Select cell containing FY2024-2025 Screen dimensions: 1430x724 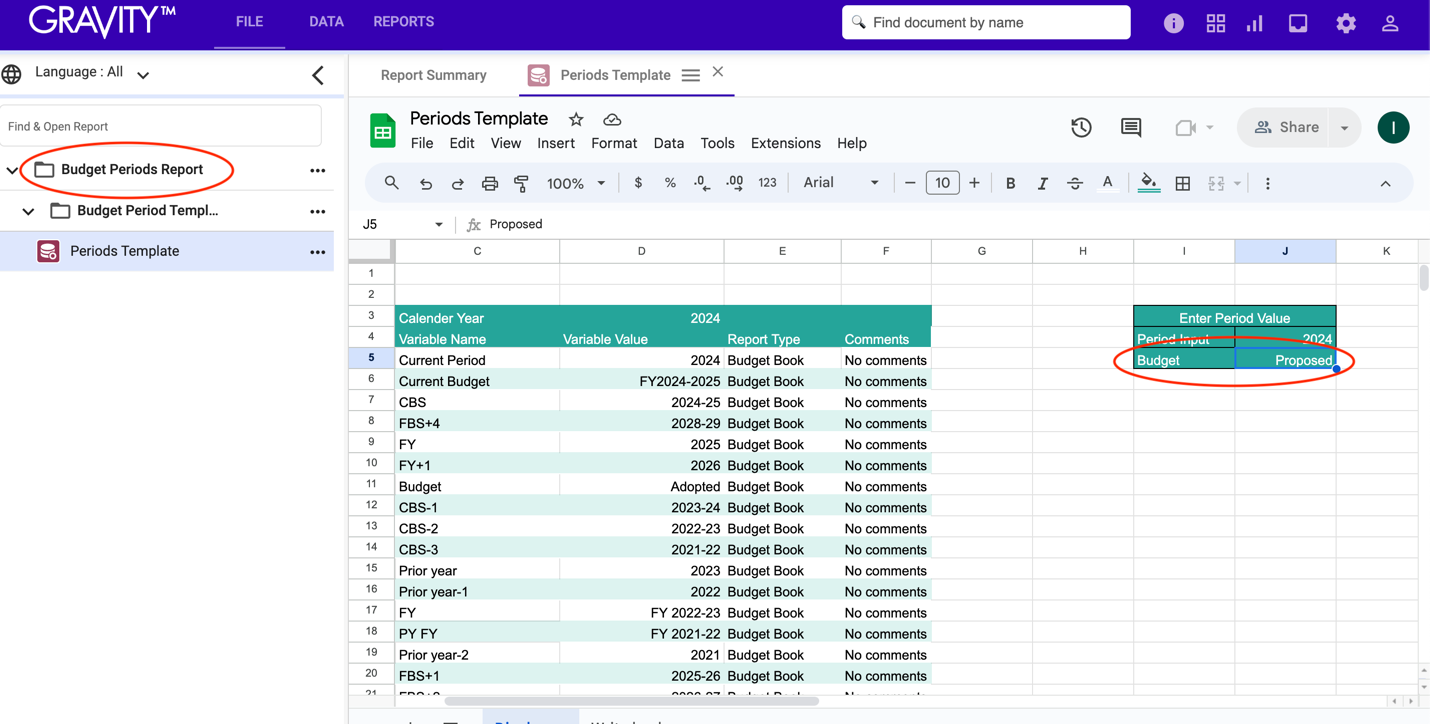coord(642,381)
